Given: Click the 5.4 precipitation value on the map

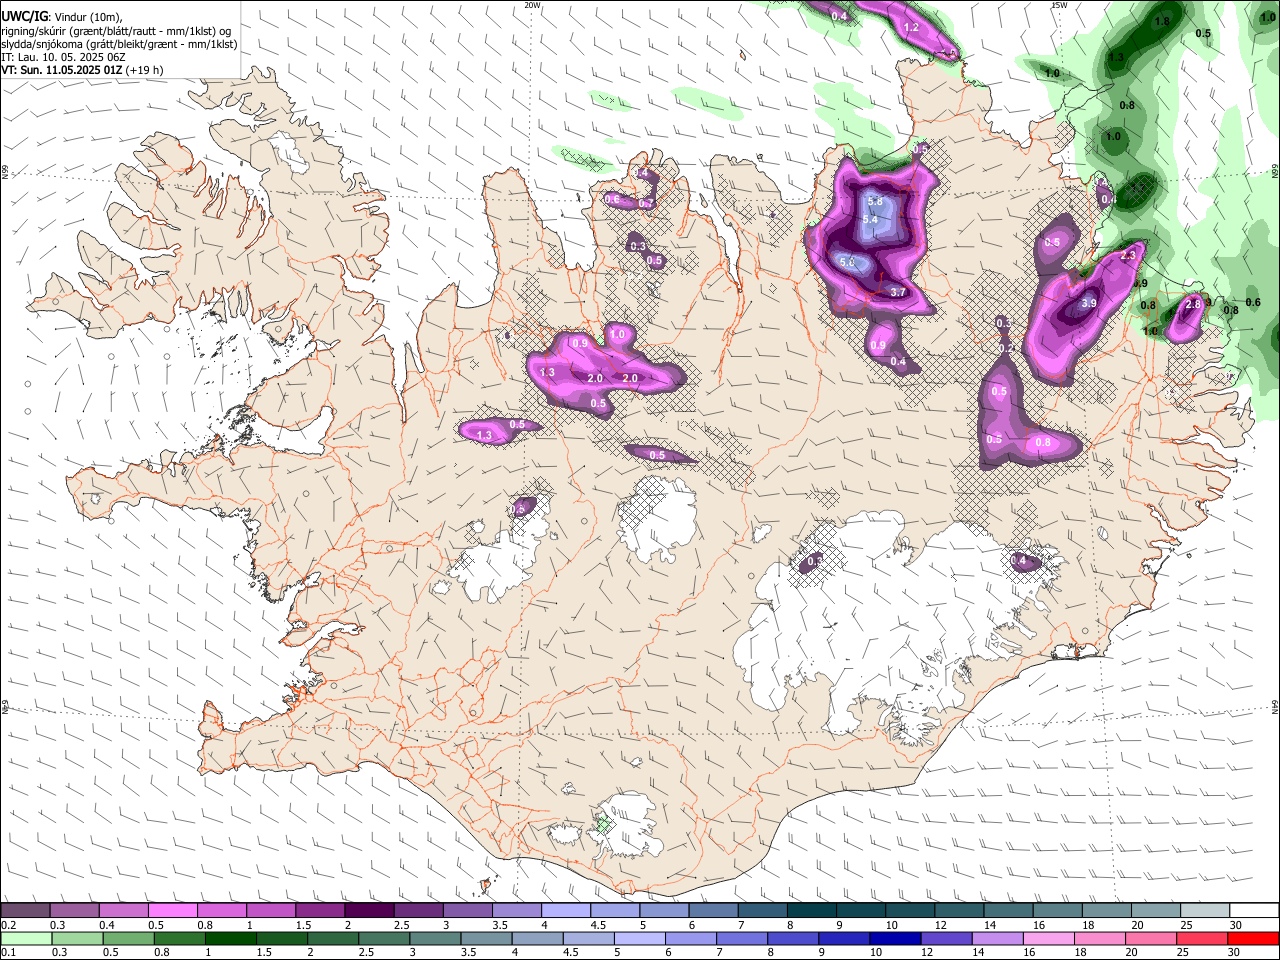Looking at the screenshot, I should point(870,220).
